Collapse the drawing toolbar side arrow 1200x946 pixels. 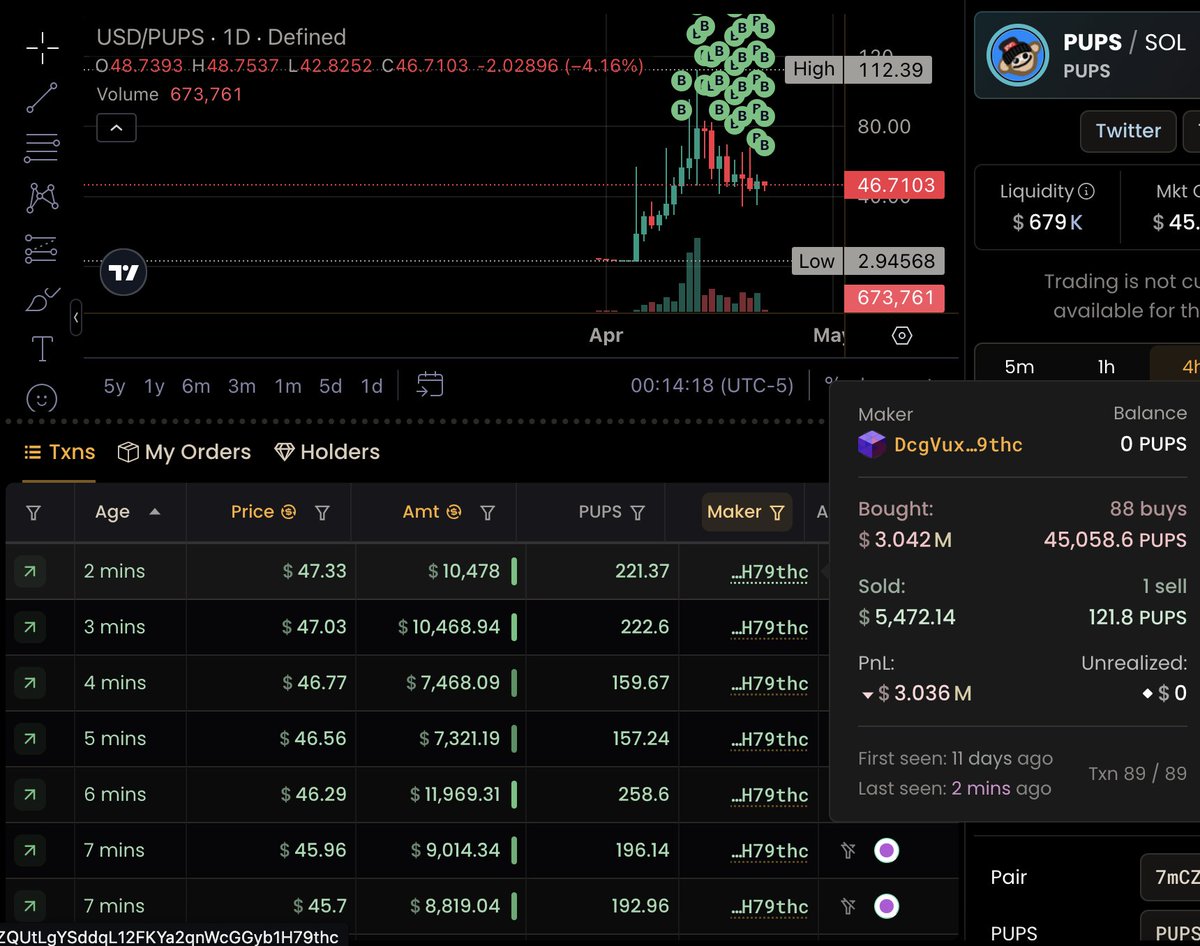(76, 319)
